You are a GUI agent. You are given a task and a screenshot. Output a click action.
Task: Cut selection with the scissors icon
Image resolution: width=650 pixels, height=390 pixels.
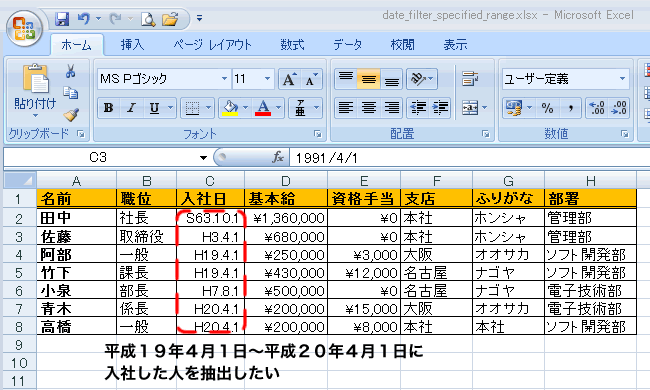click(x=70, y=71)
